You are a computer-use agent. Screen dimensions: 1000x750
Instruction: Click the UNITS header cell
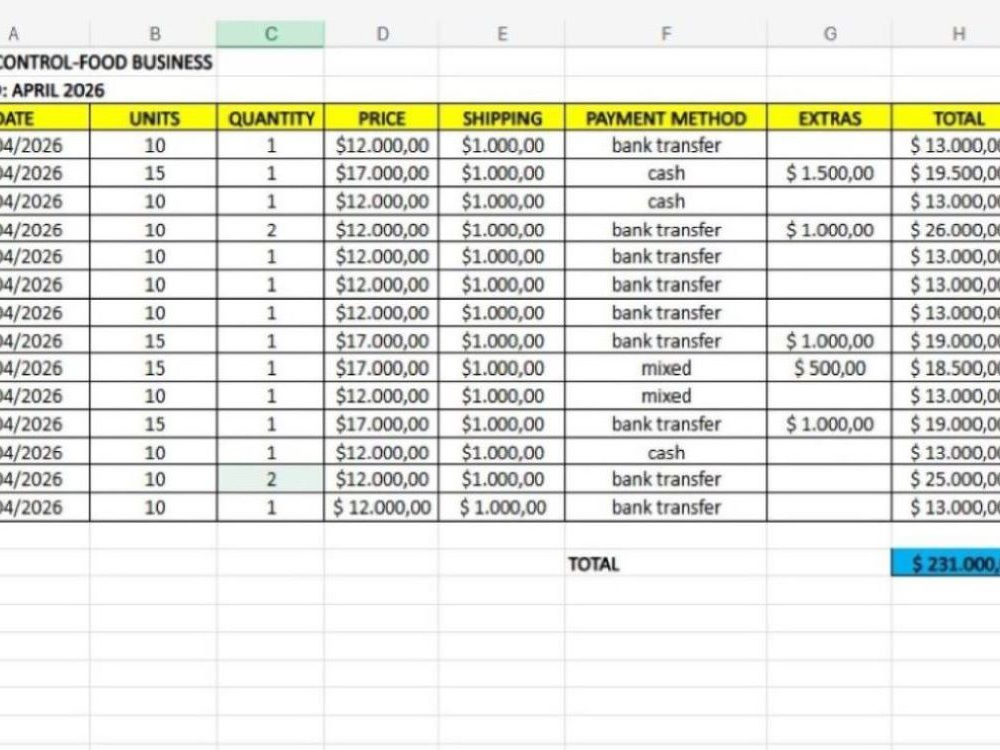(154, 118)
